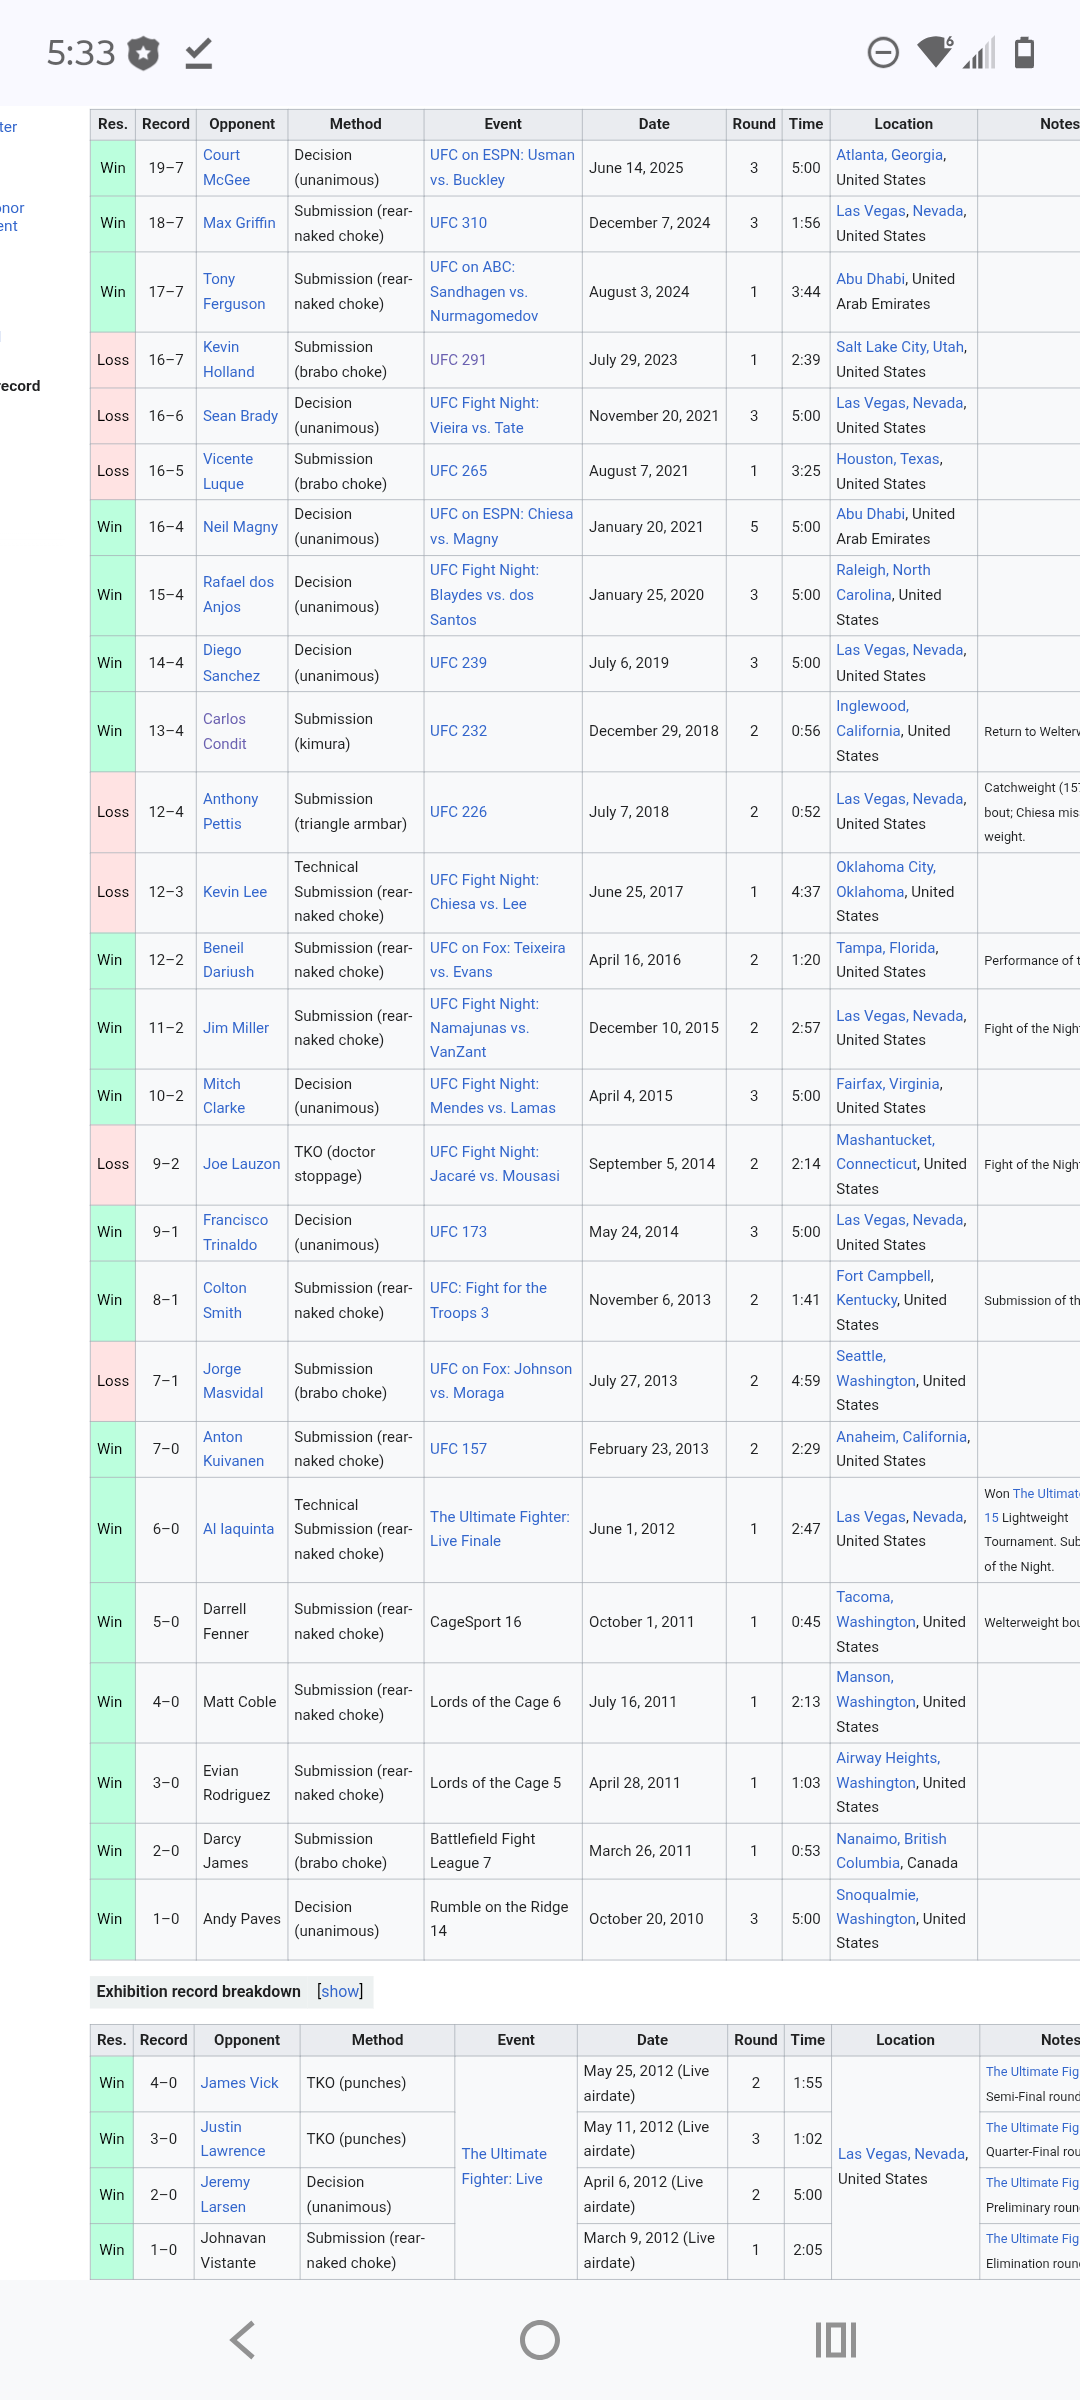Open Anton Kuivanen opponent link
Viewport: 1080px width, 2400px height.
point(233,1449)
